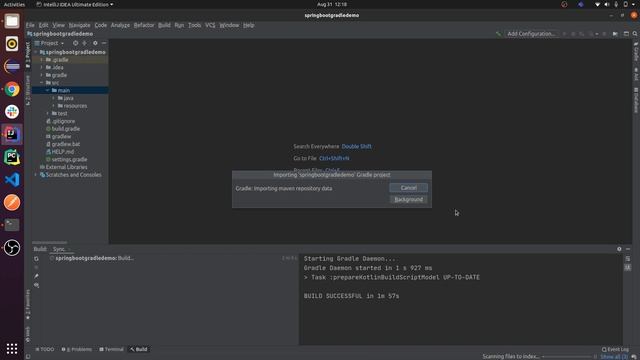This screenshot has width=640, height=360.
Task: Collapse the src folder arrow
Action: [42, 83]
